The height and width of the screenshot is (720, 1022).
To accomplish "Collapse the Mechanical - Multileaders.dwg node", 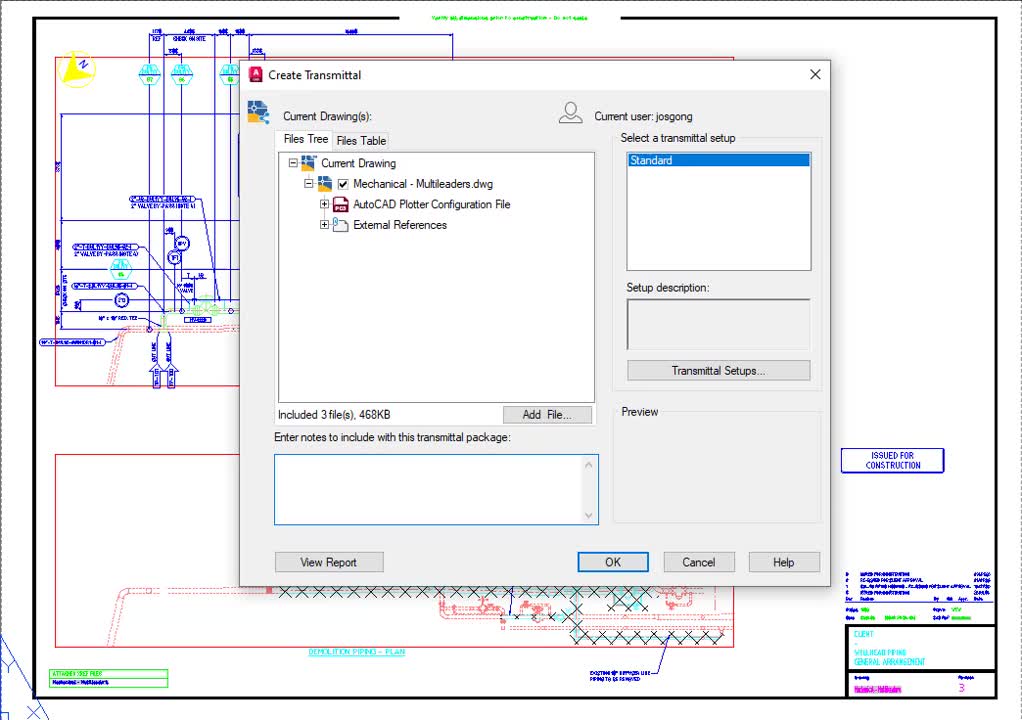I will tap(309, 184).
